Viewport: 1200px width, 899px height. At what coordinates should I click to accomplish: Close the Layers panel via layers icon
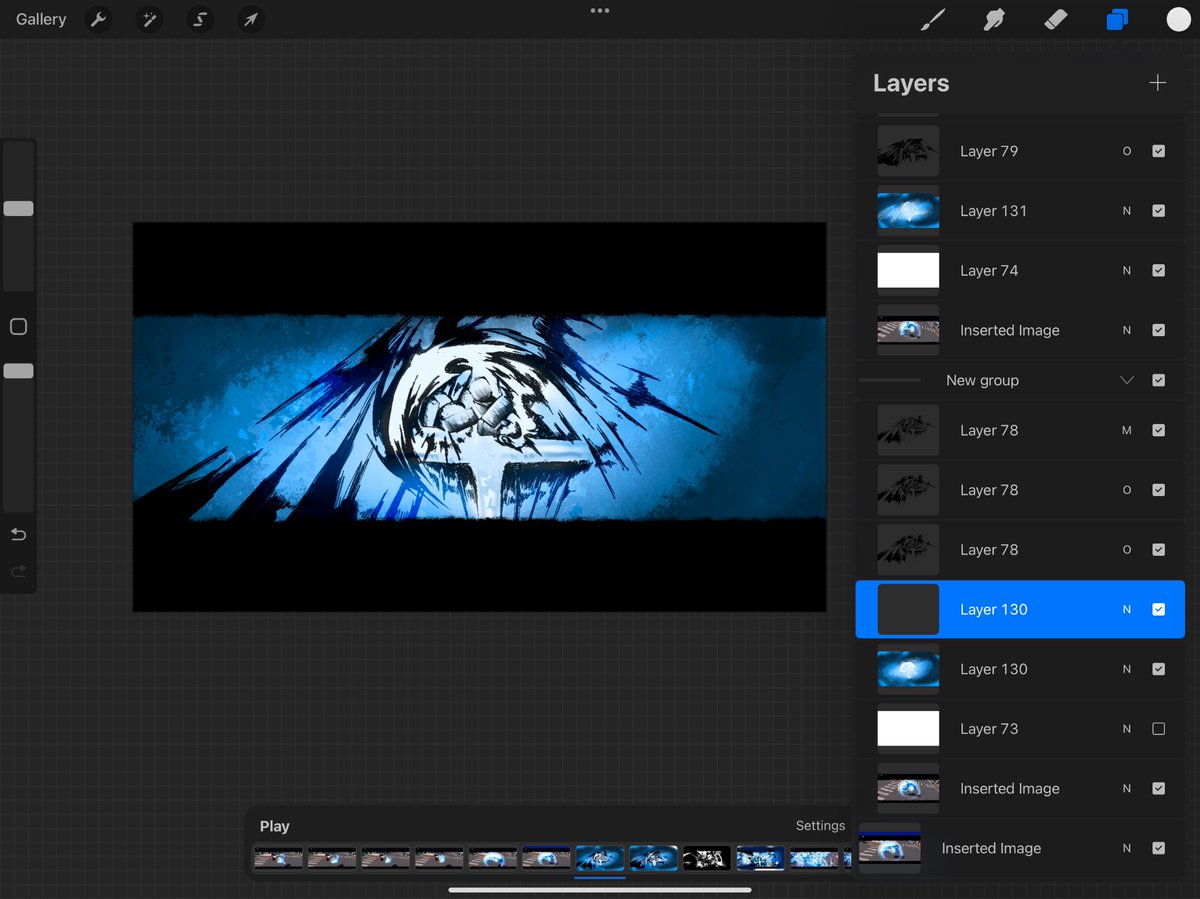click(x=1117, y=19)
